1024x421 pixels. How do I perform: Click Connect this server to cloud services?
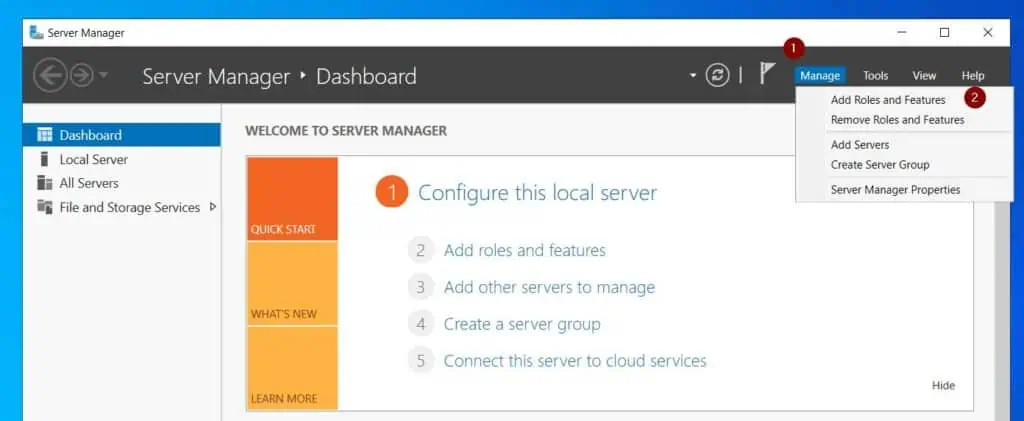[575, 361]
